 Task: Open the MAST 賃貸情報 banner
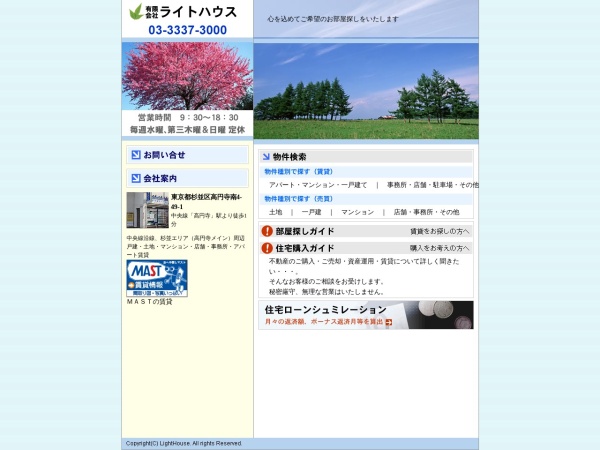coord(157,278)
